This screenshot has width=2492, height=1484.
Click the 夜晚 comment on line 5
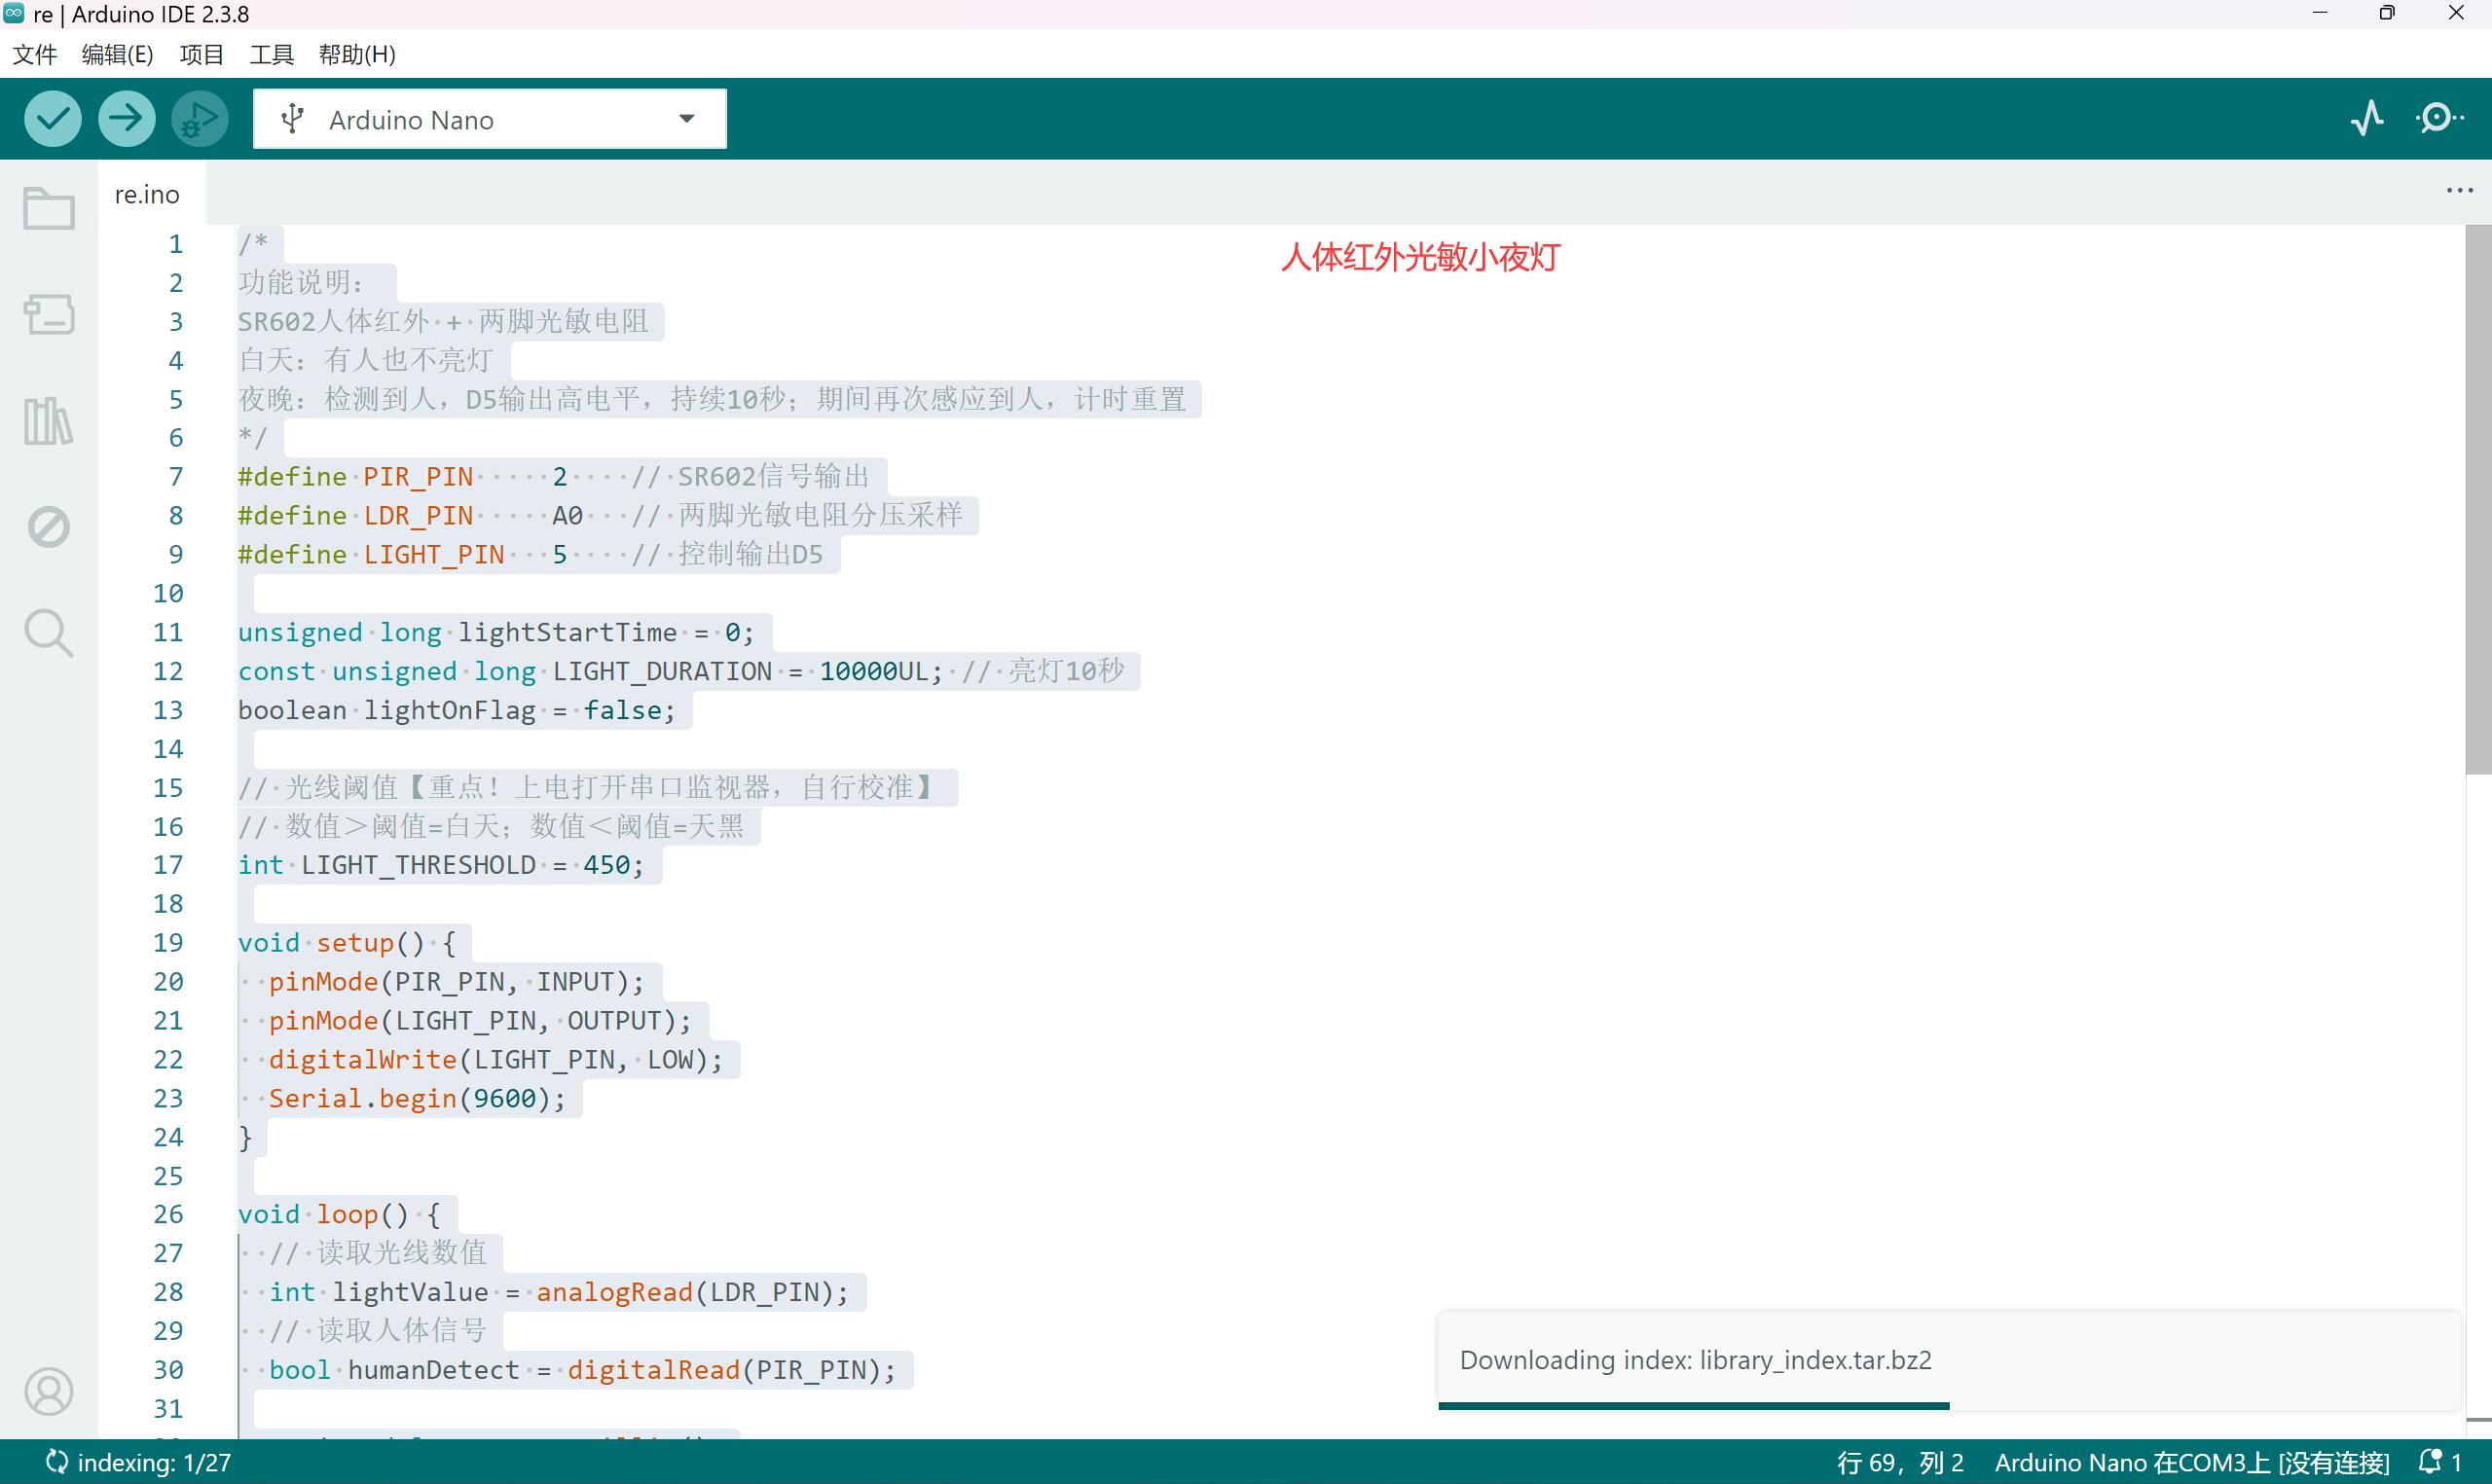(x=712, y=400)
